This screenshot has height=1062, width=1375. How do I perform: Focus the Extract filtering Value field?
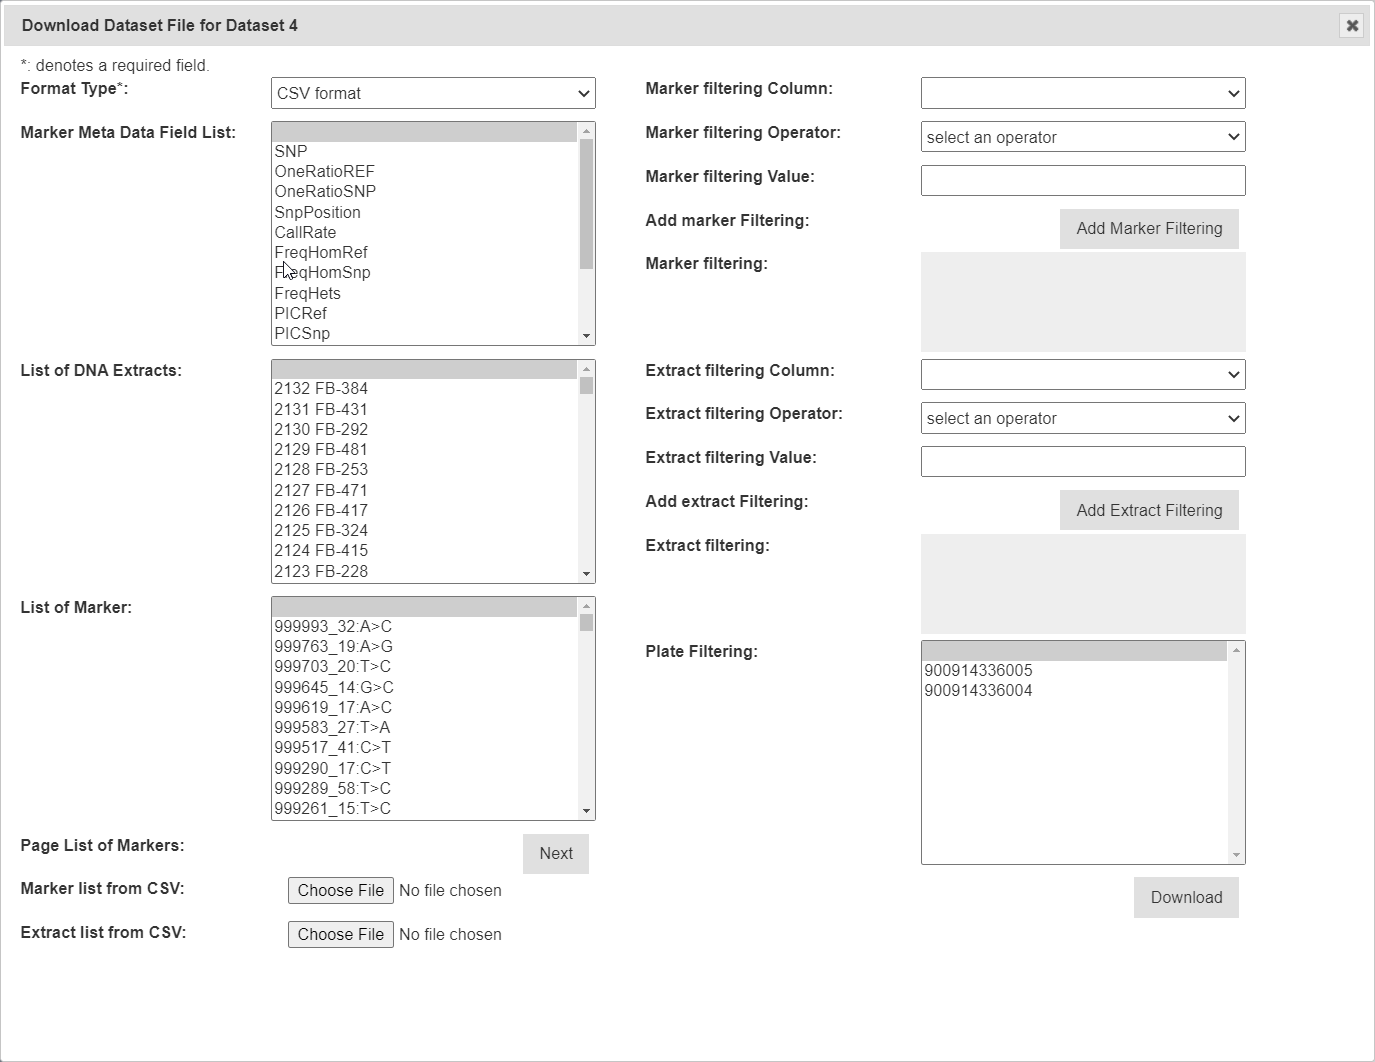click(x=1082, y=462)
